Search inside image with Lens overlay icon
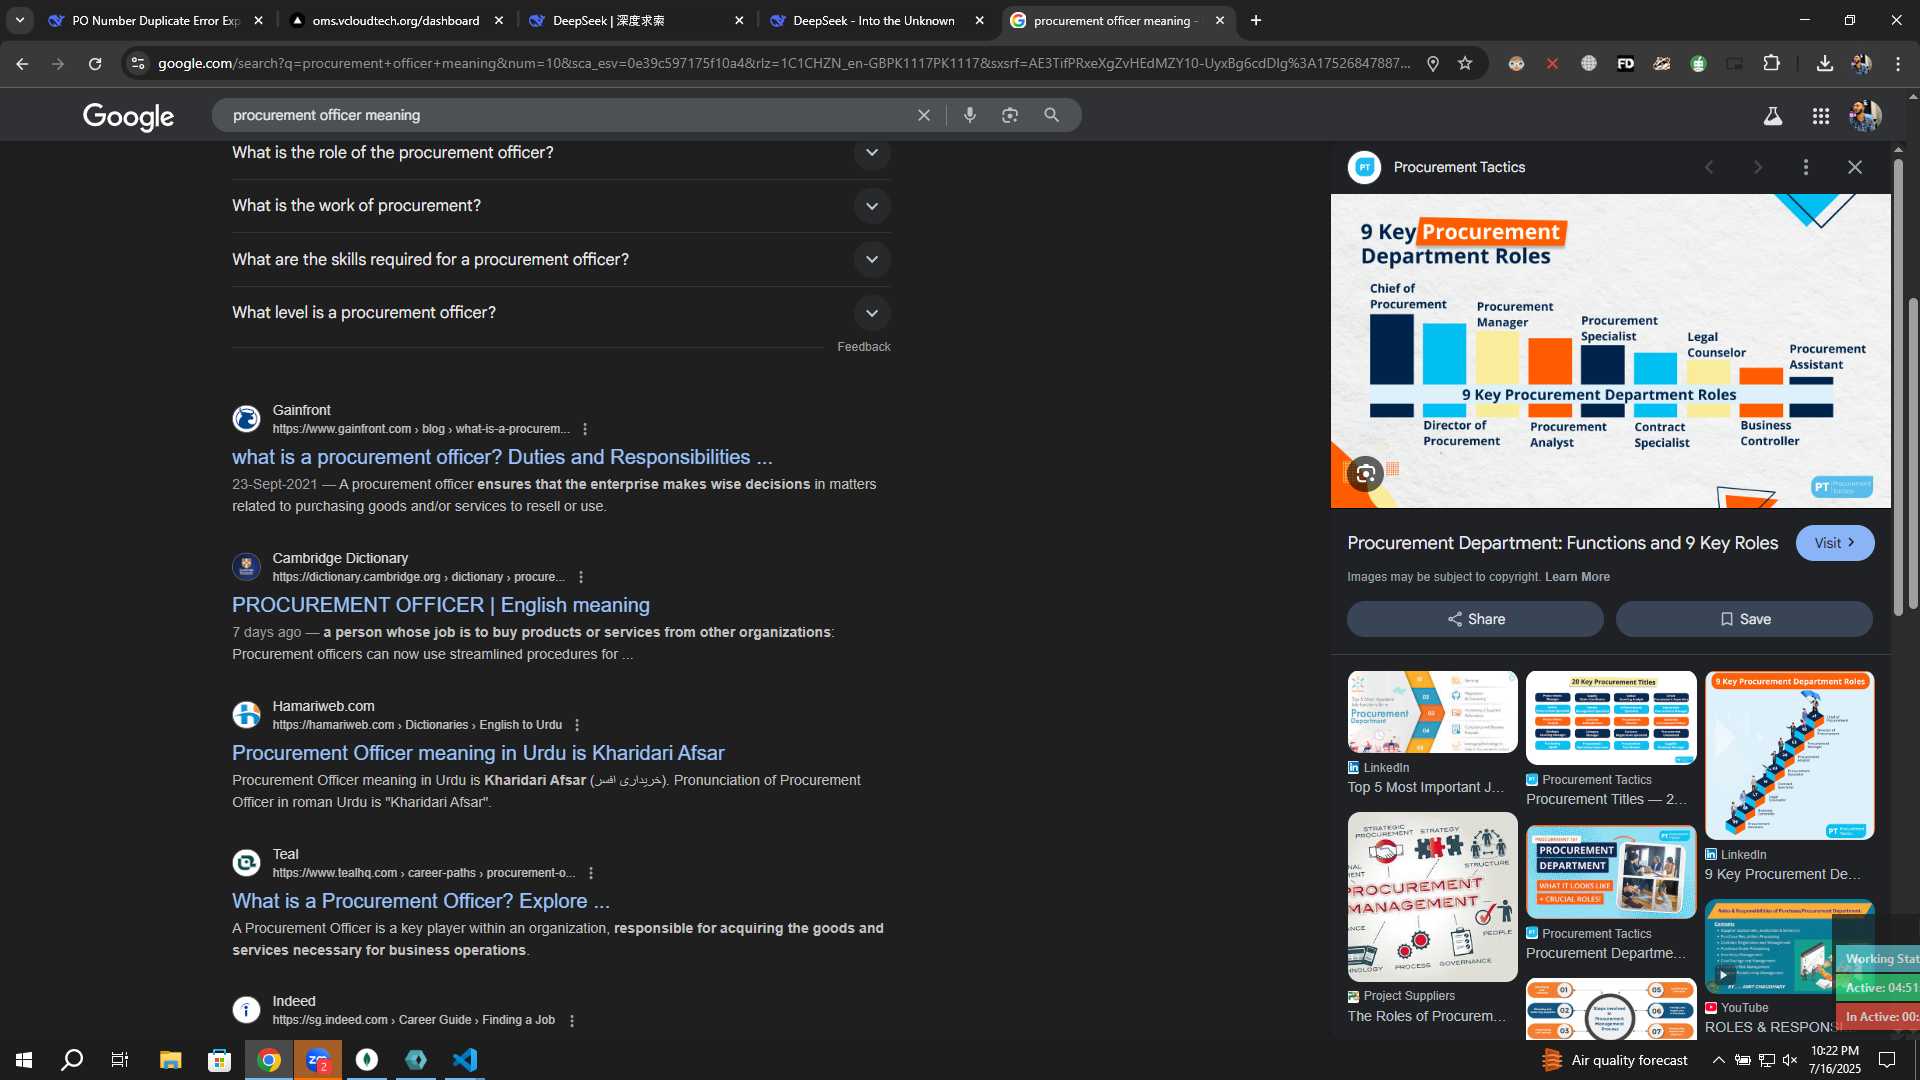Screen dimensions: 1920x1080 coord(1365,473)
